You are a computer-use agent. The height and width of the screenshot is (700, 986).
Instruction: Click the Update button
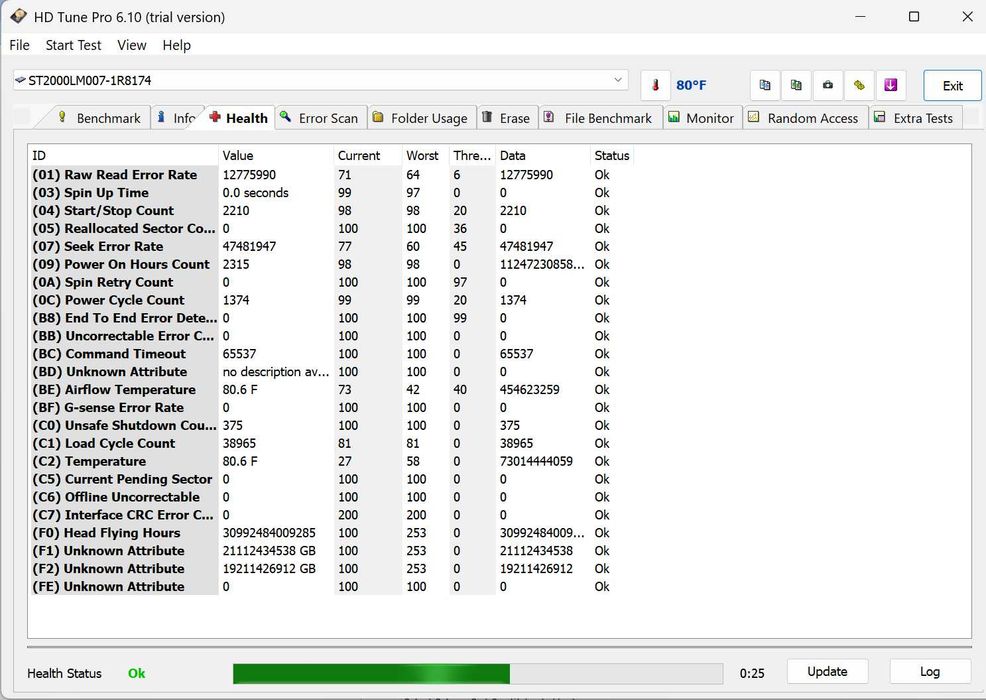click(827, 672)
